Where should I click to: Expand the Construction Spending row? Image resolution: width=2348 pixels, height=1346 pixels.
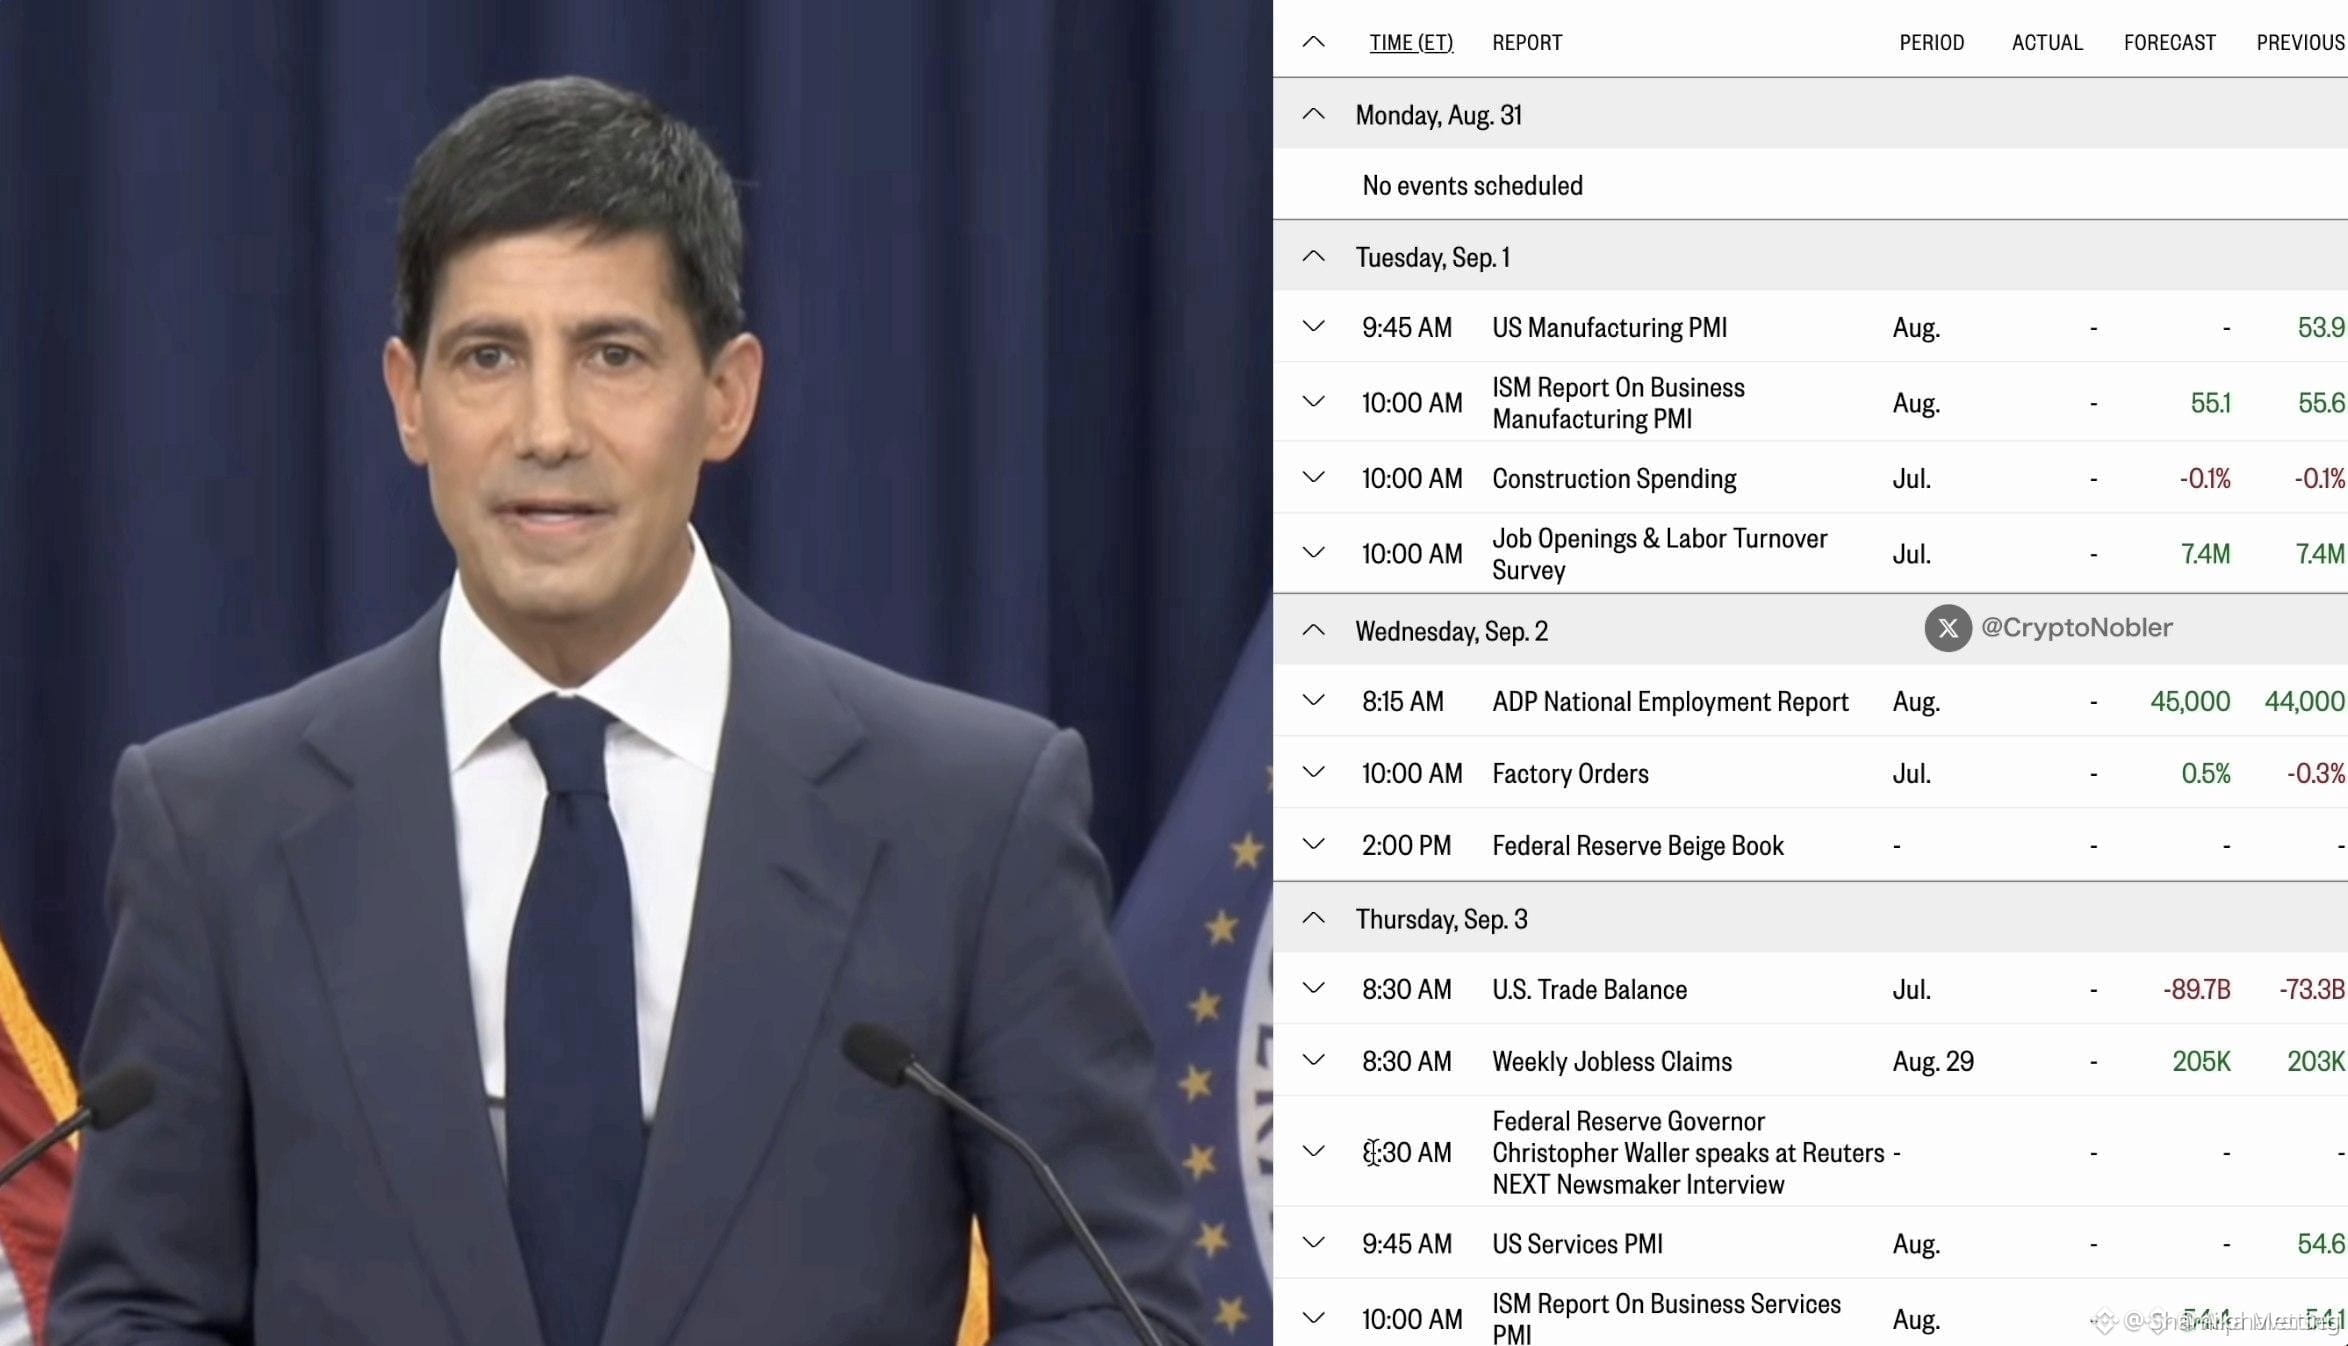tap(1313, 477)
